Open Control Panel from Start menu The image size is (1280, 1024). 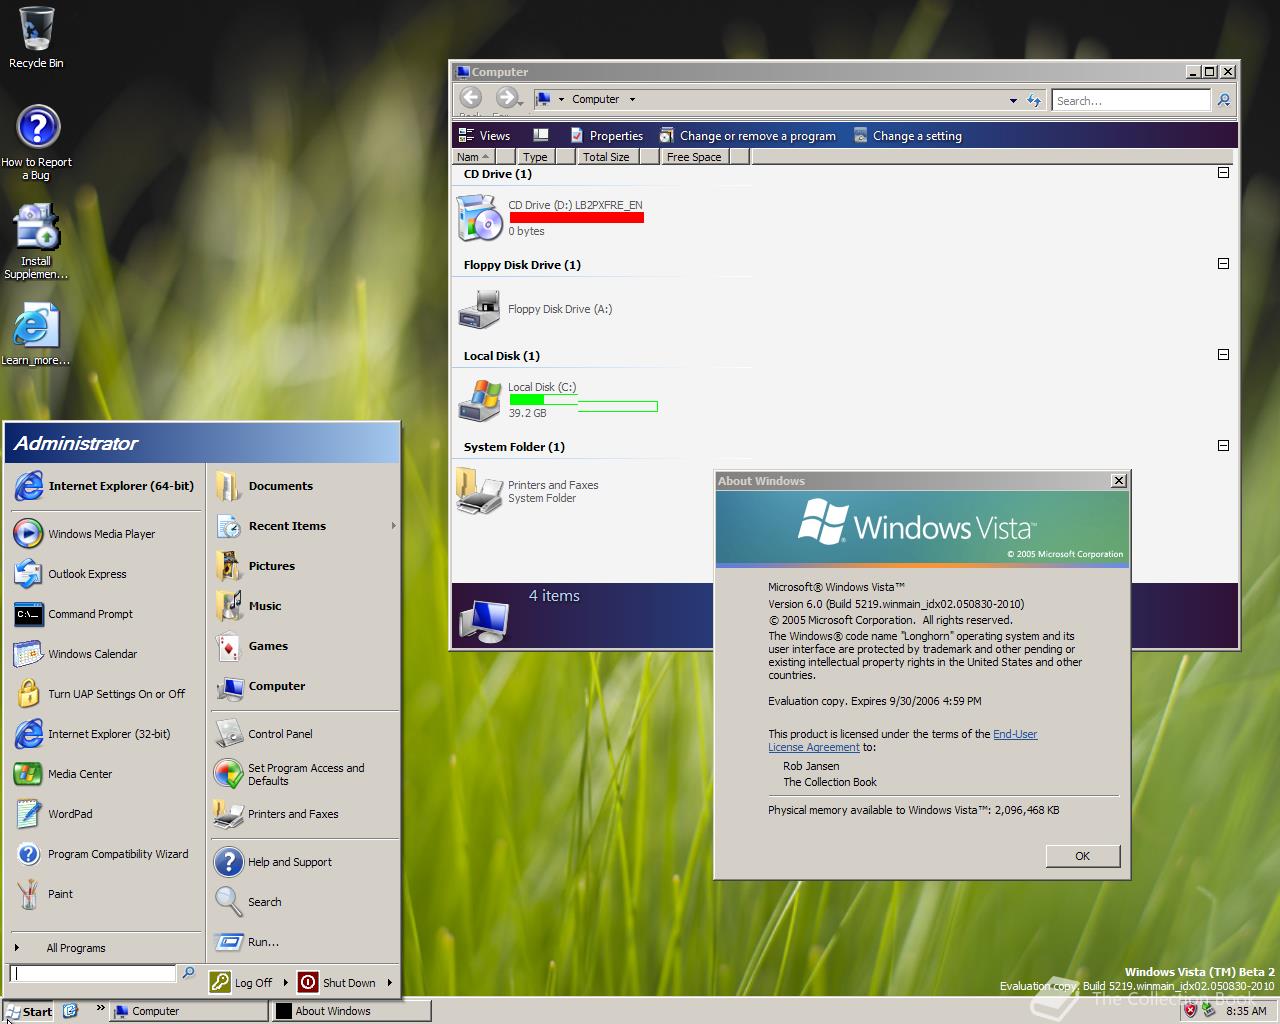[304, 734]
